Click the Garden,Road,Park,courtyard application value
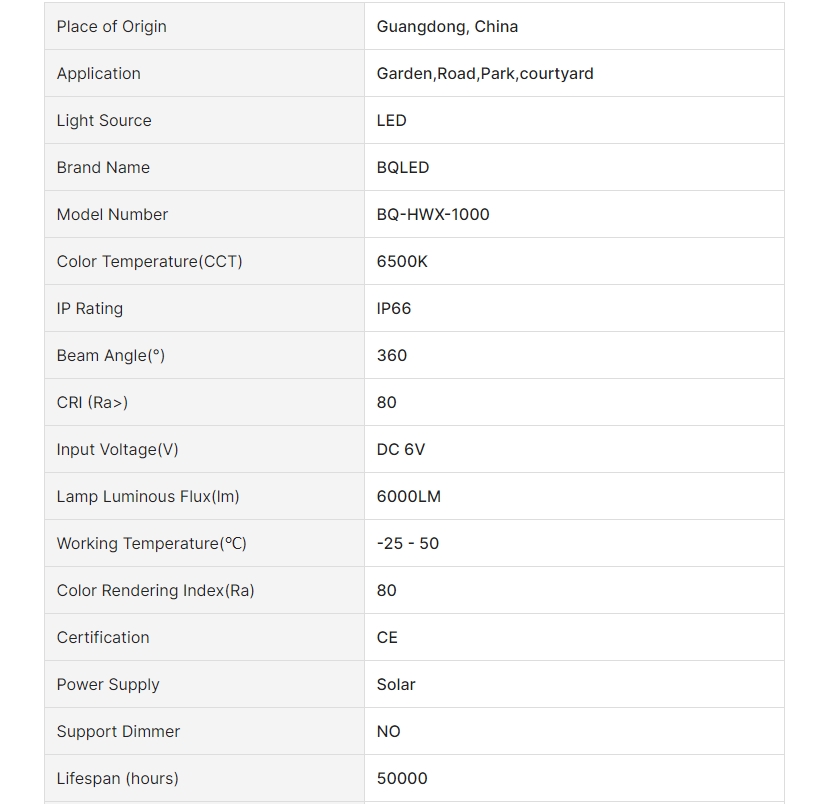The width and height of the screenshot is (829, 804). (485, 73)
